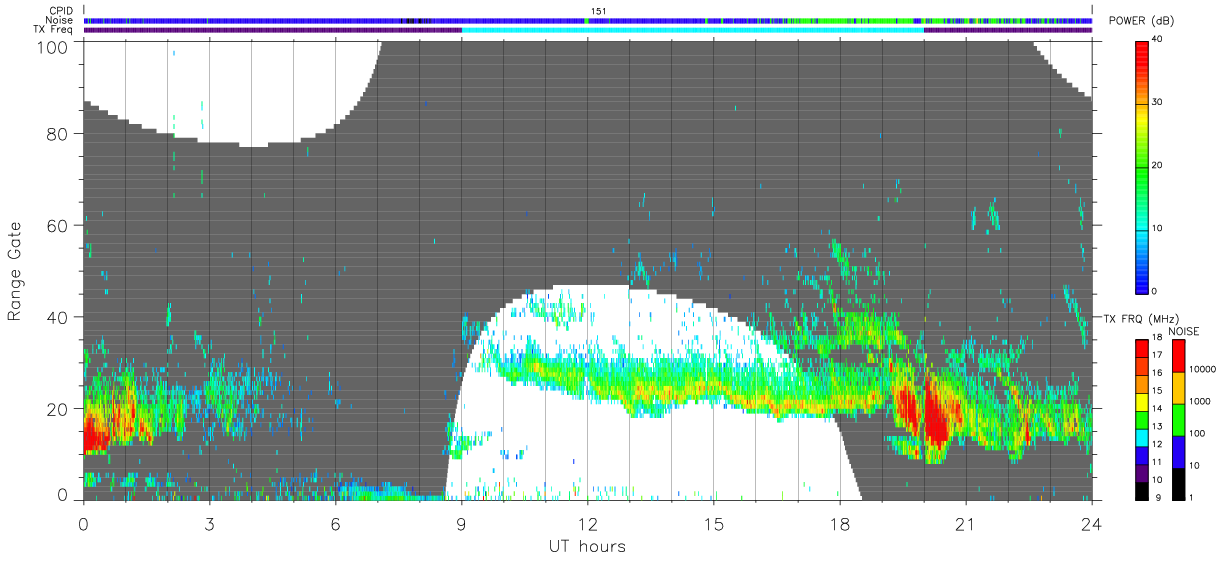Click the Range Gate axis title

pyautogui.click(x=15, y=271)
